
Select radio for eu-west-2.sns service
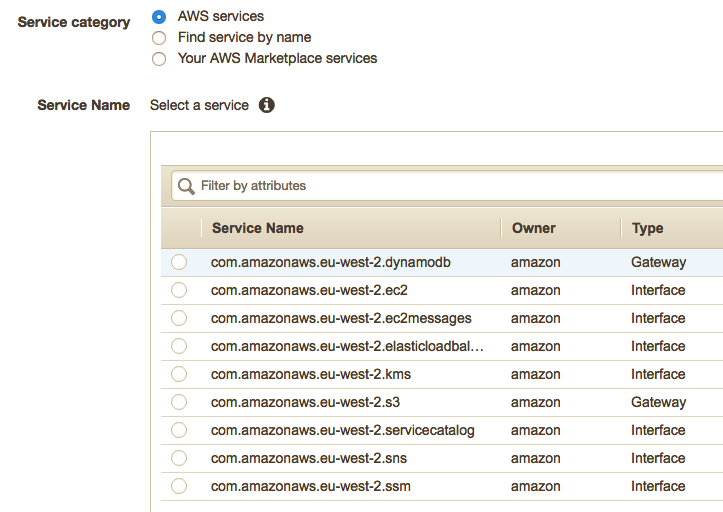pos(179,458)
